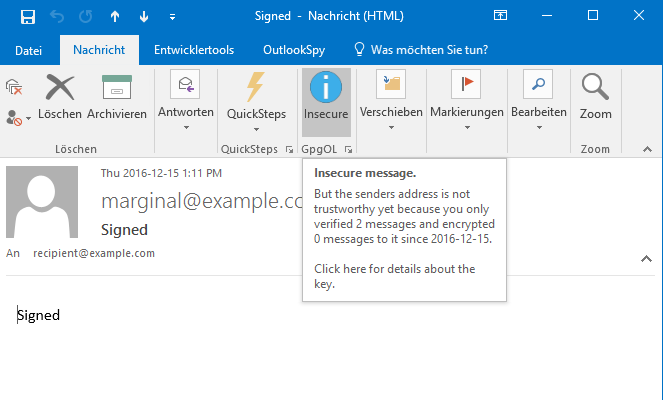
Task: Go to previous item with up arrow
Action: 115,16
